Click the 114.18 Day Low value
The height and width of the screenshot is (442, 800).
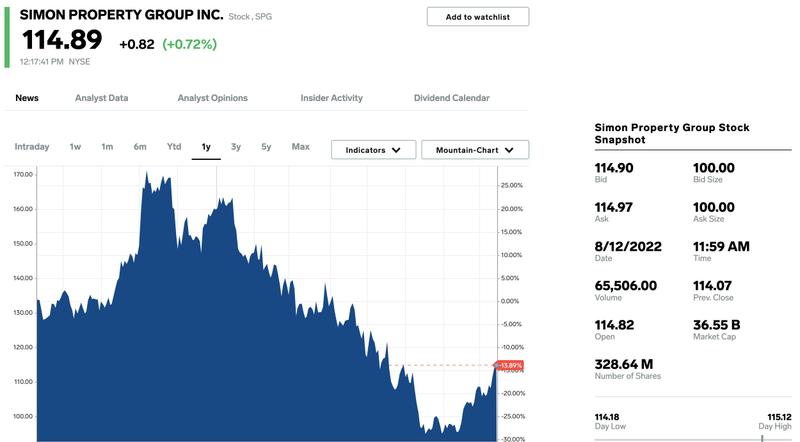coord(607,417)
